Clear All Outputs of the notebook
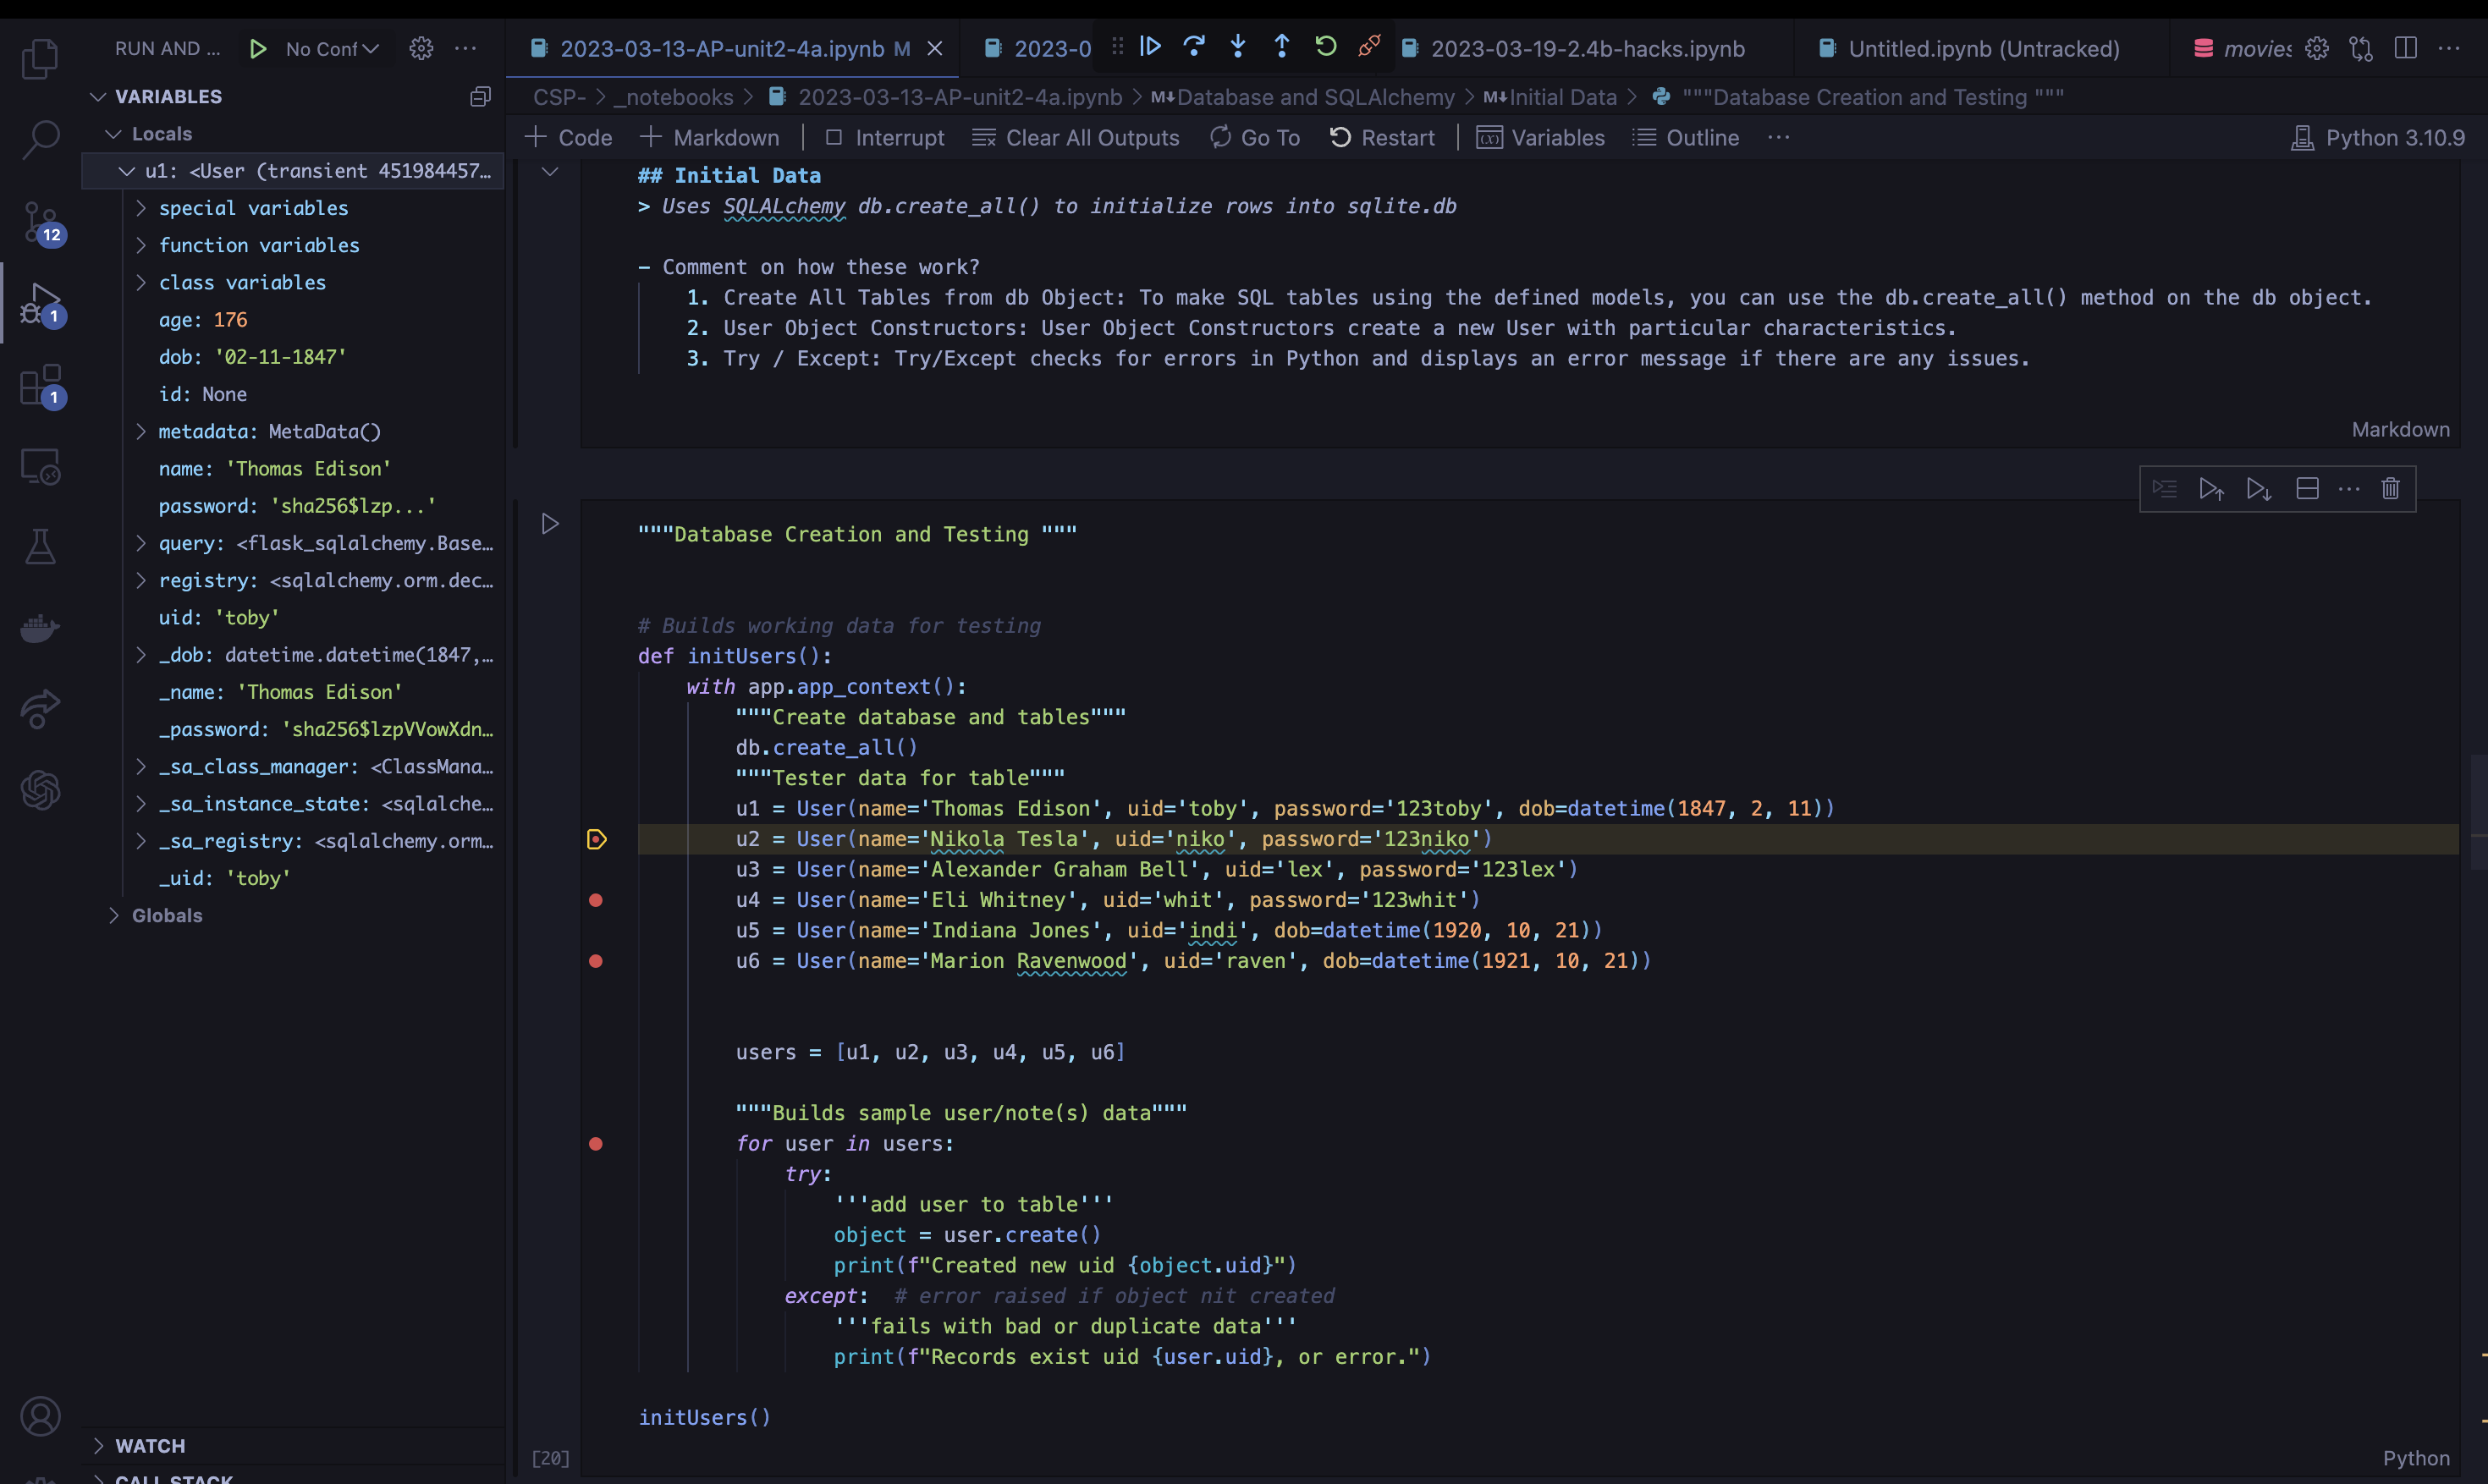Viewport: 2488px width, 1484px height. 1076,138
